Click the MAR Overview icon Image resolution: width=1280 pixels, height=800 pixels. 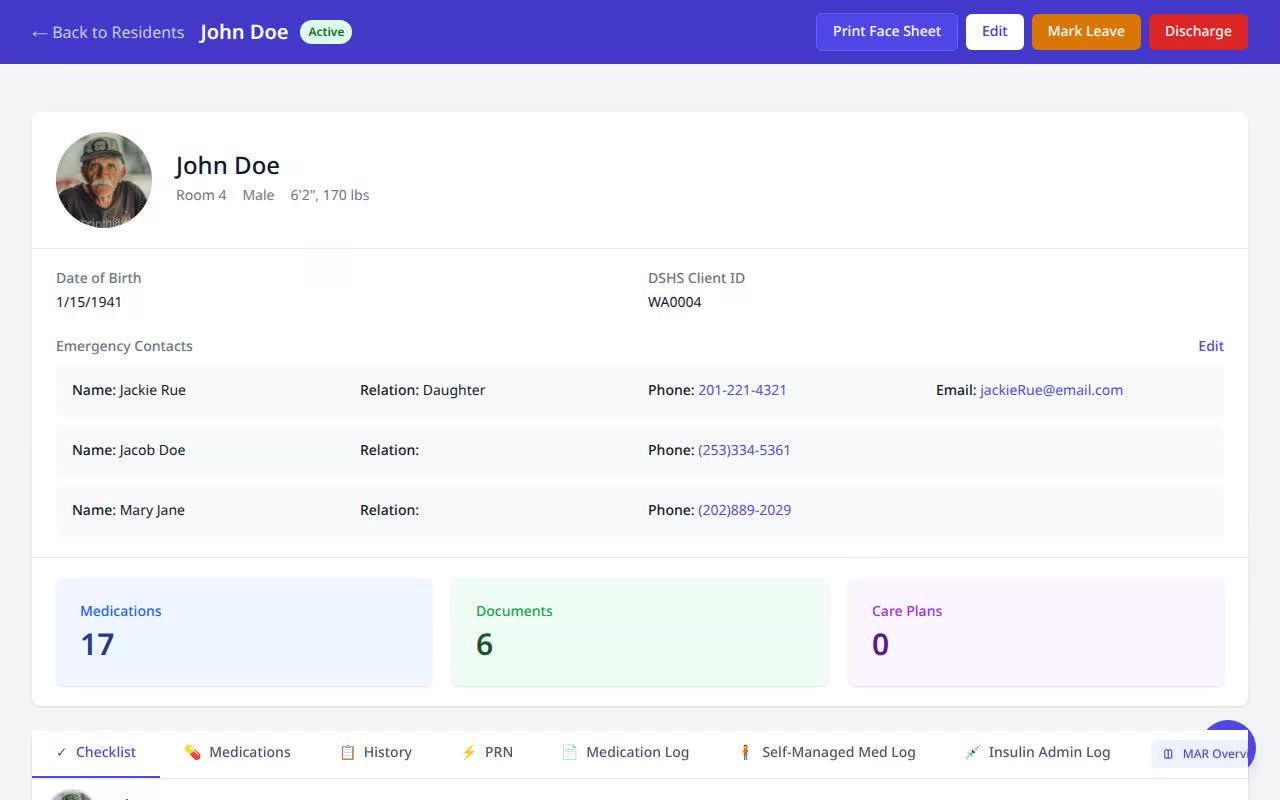click(1168, 754)
